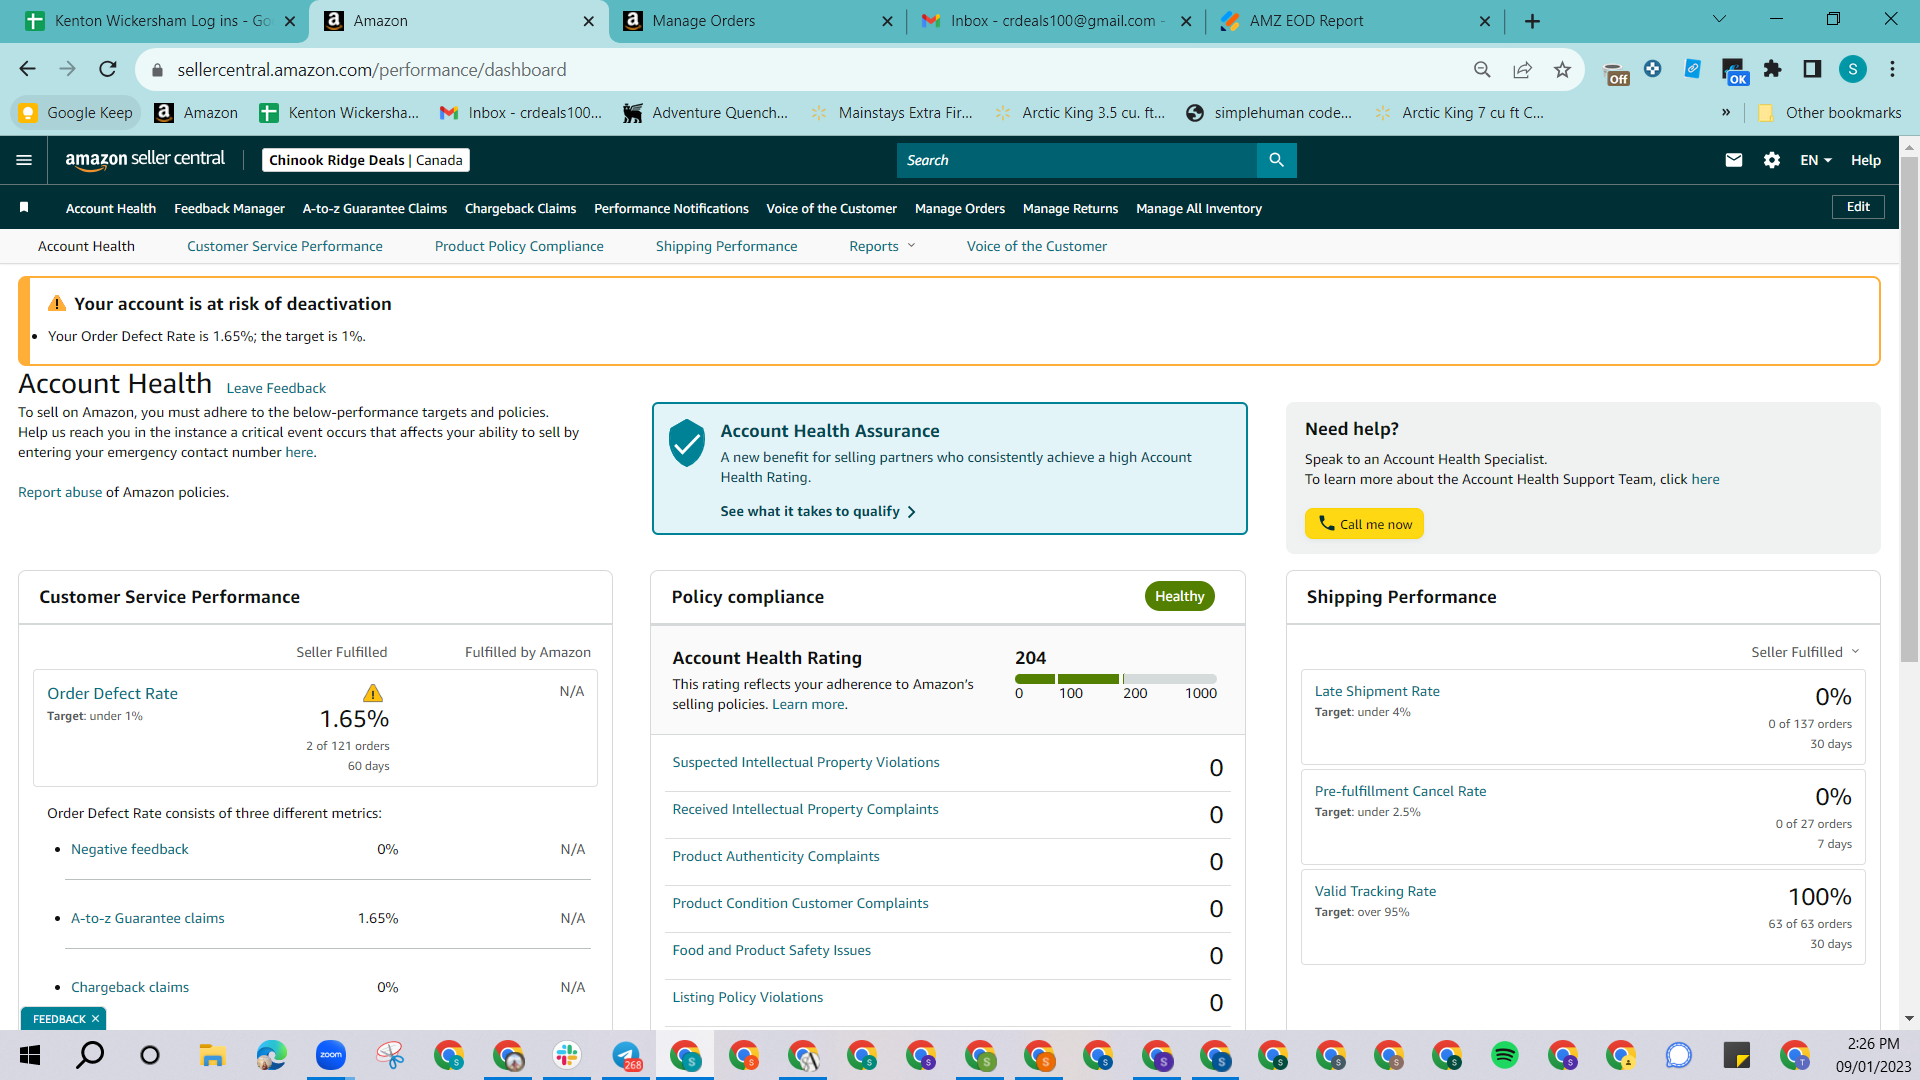
Task: Switch to the AMZ EOD Report tab
Action: [x=1355, y=21]
